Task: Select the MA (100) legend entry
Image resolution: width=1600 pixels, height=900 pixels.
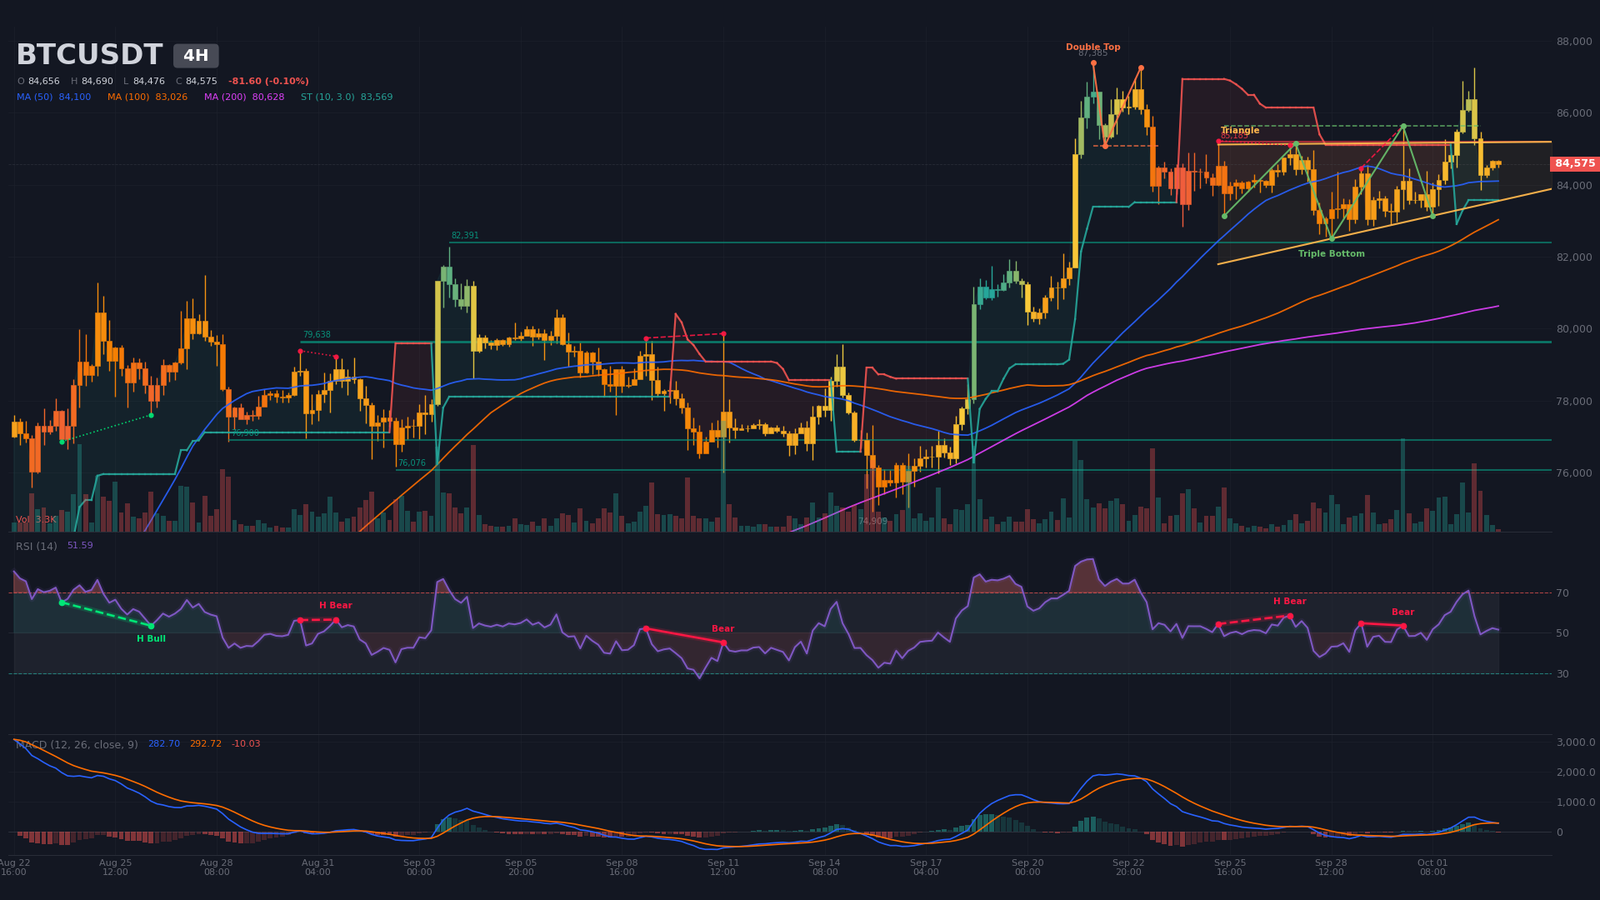Action: 147,97
